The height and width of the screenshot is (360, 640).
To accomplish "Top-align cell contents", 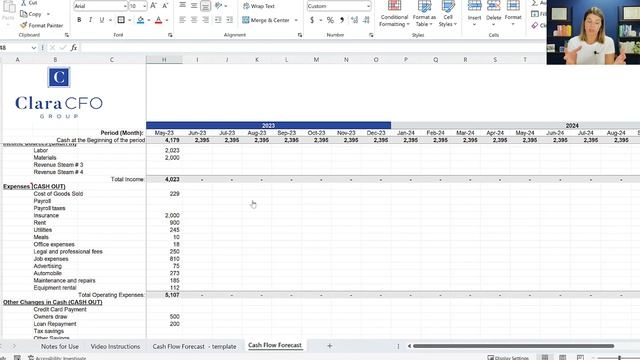I will click(182, 5).
